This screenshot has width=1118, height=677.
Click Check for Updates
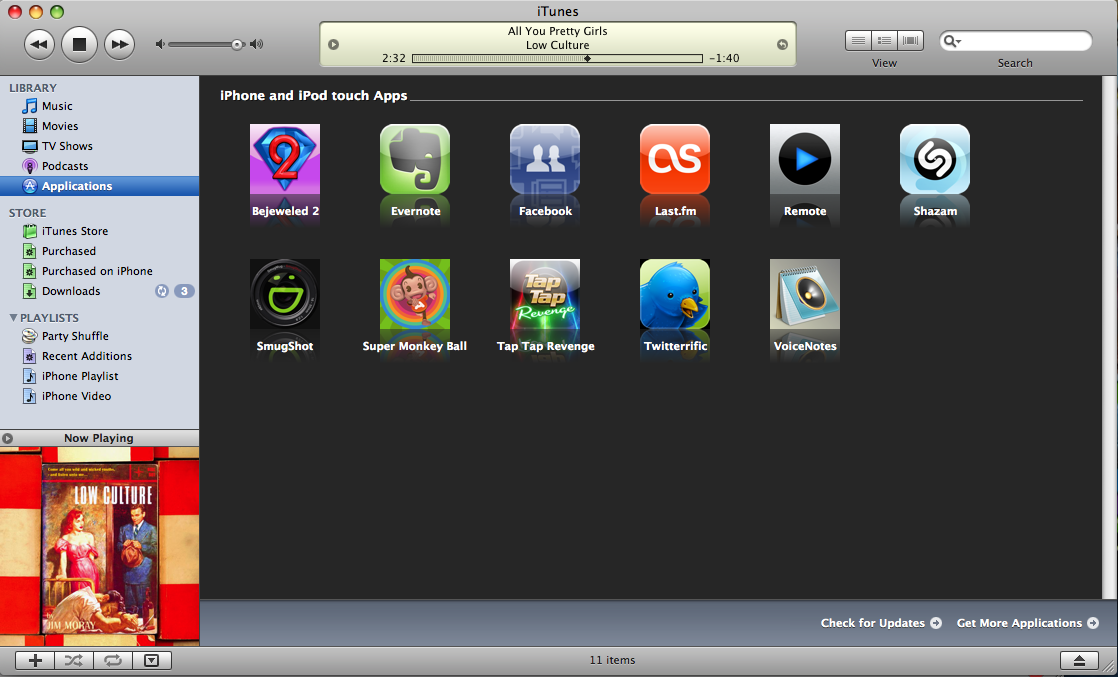pyautogui.click(x=881, y=623)
